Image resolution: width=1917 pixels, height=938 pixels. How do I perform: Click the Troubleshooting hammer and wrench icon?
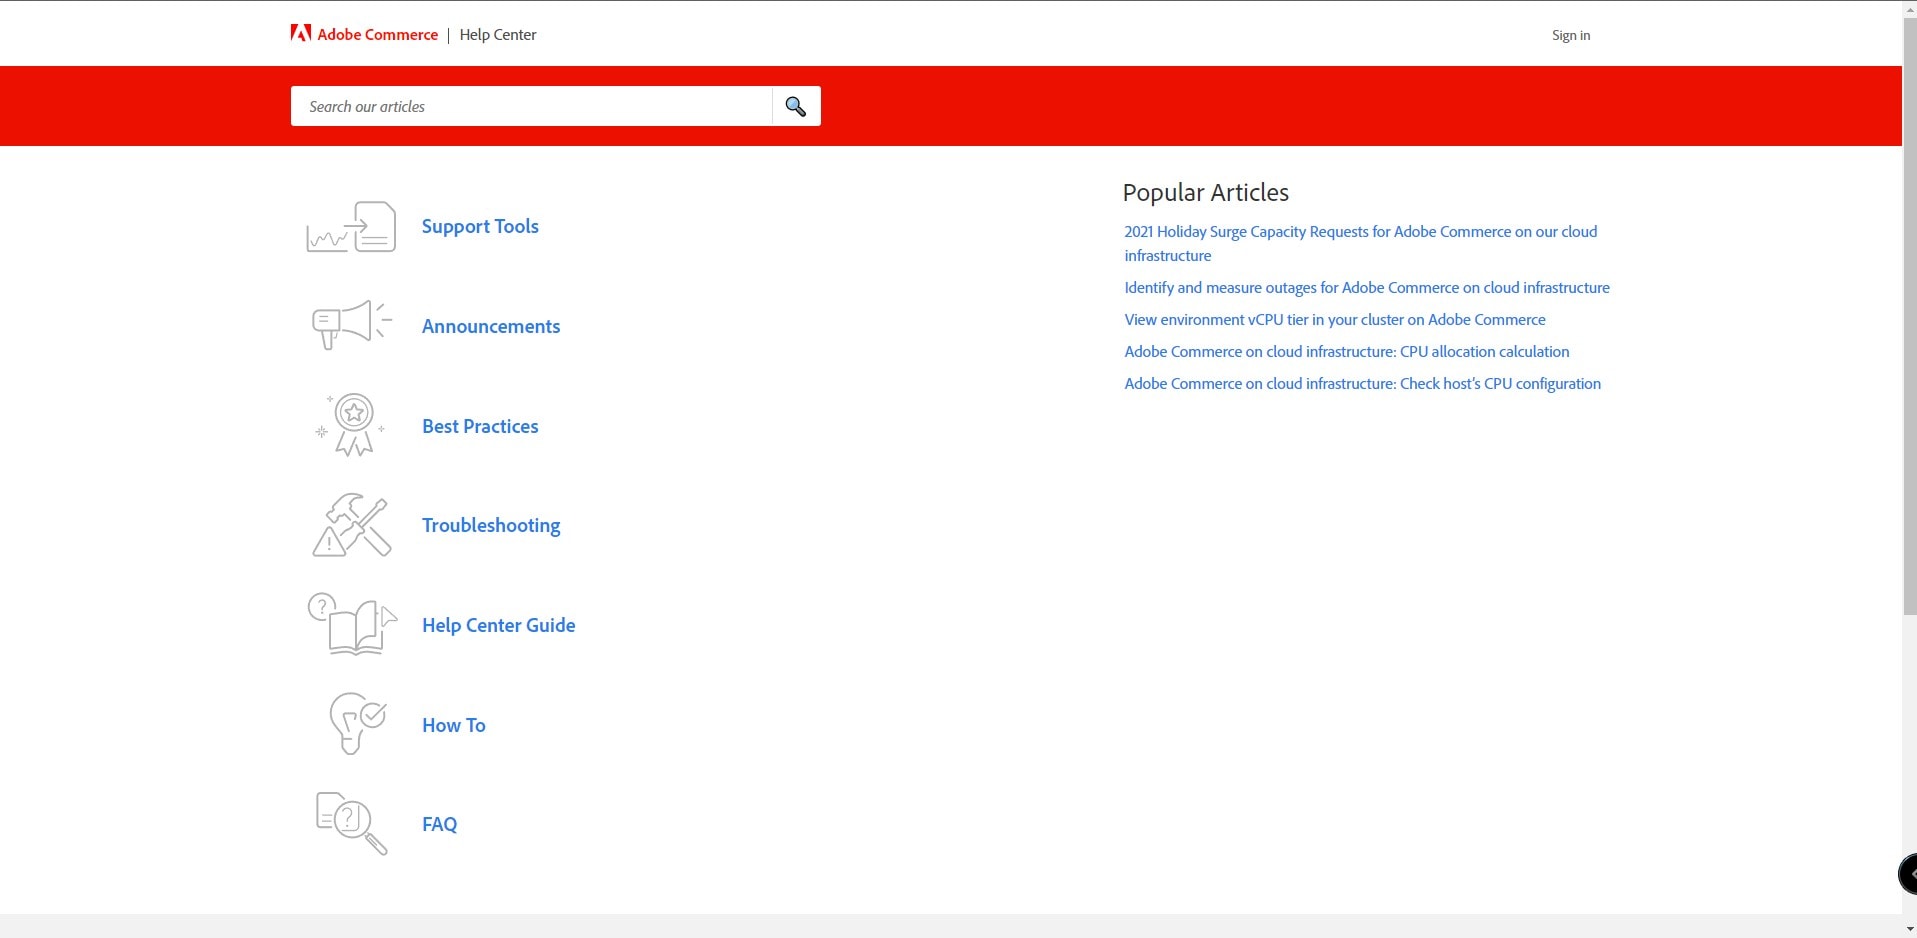tap(351, 525)
